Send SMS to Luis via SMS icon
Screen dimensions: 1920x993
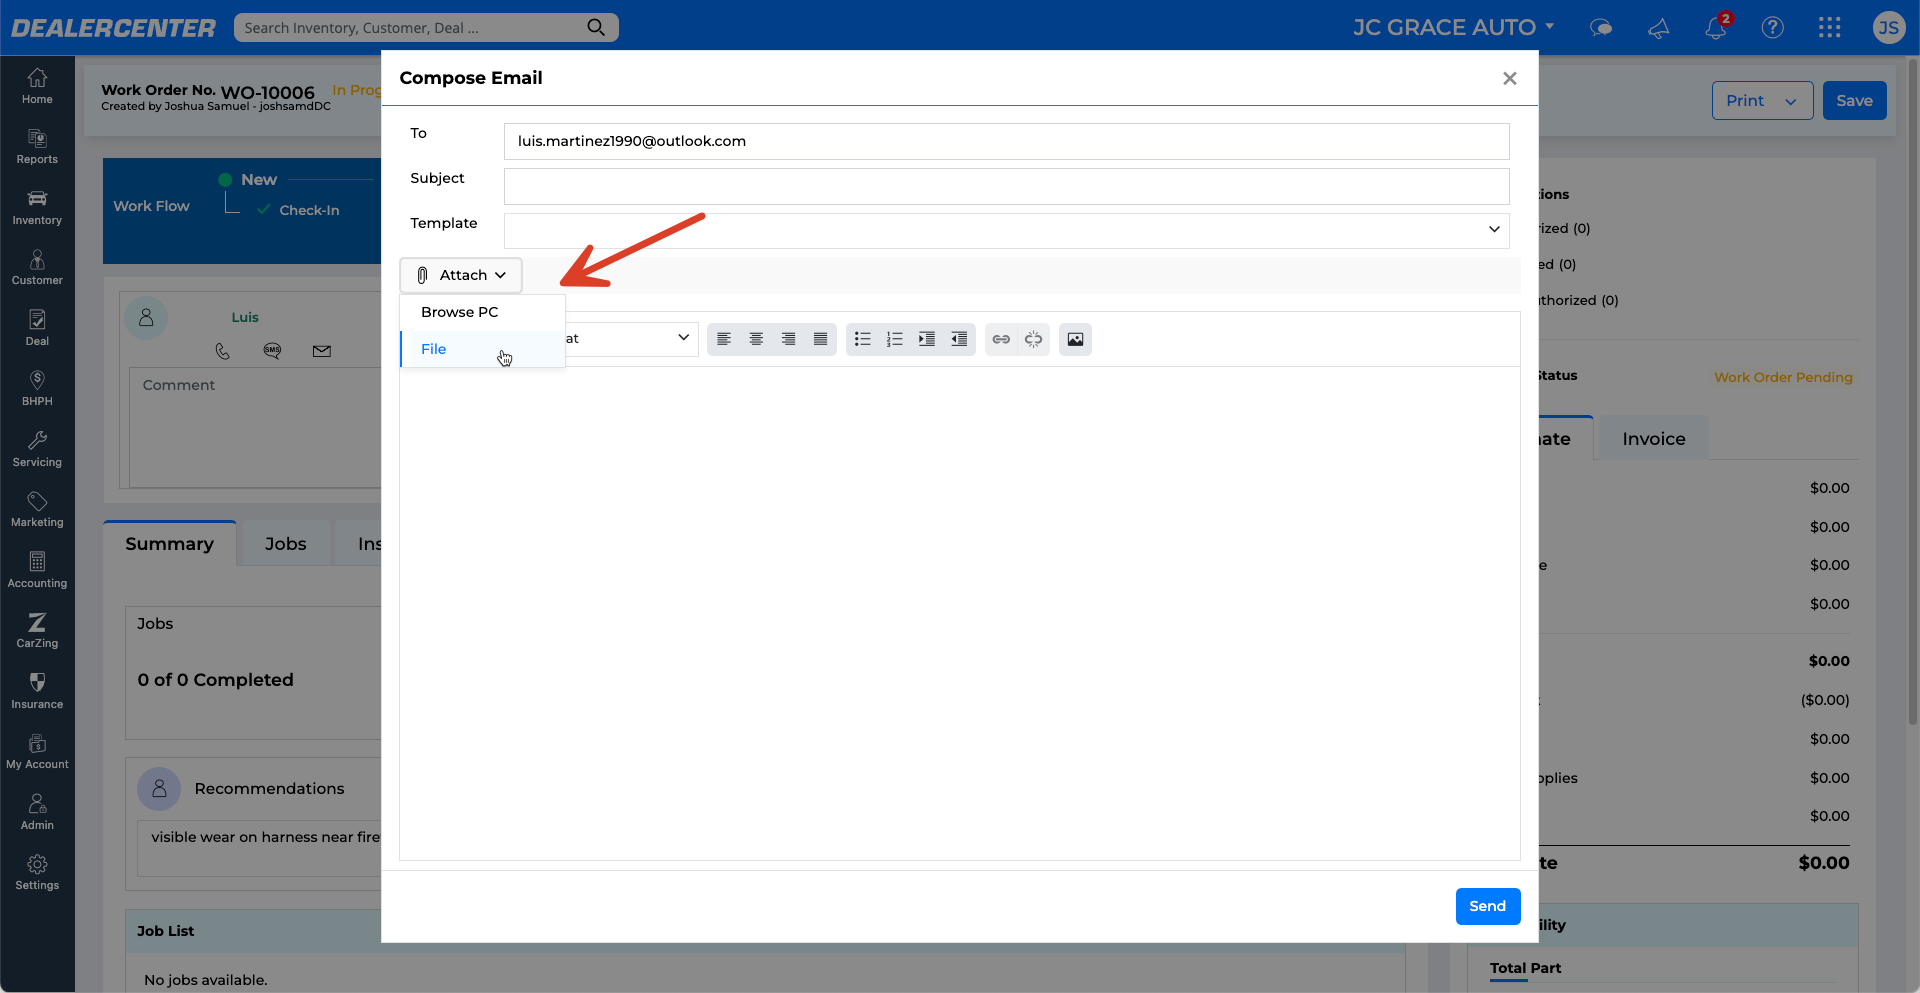[x=272, y=351]
